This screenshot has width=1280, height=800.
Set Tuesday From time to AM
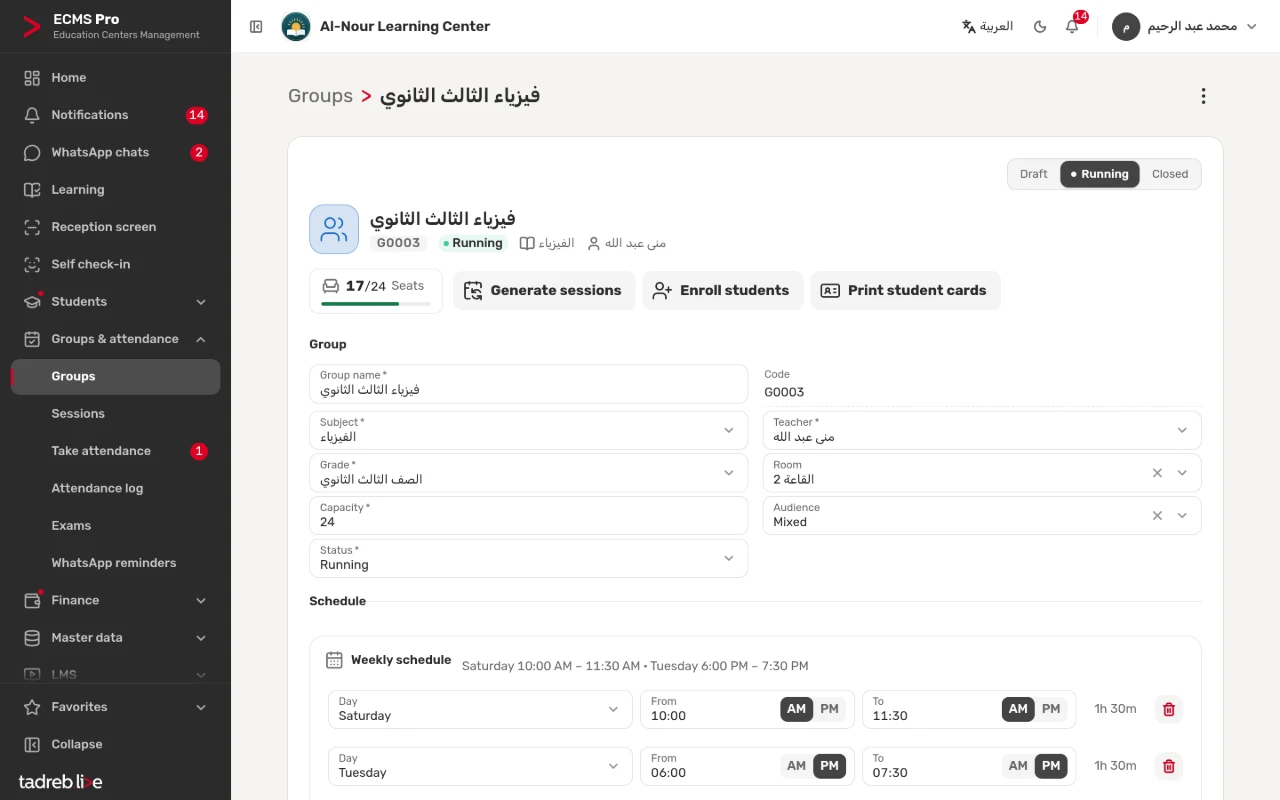tap(796, 766)
